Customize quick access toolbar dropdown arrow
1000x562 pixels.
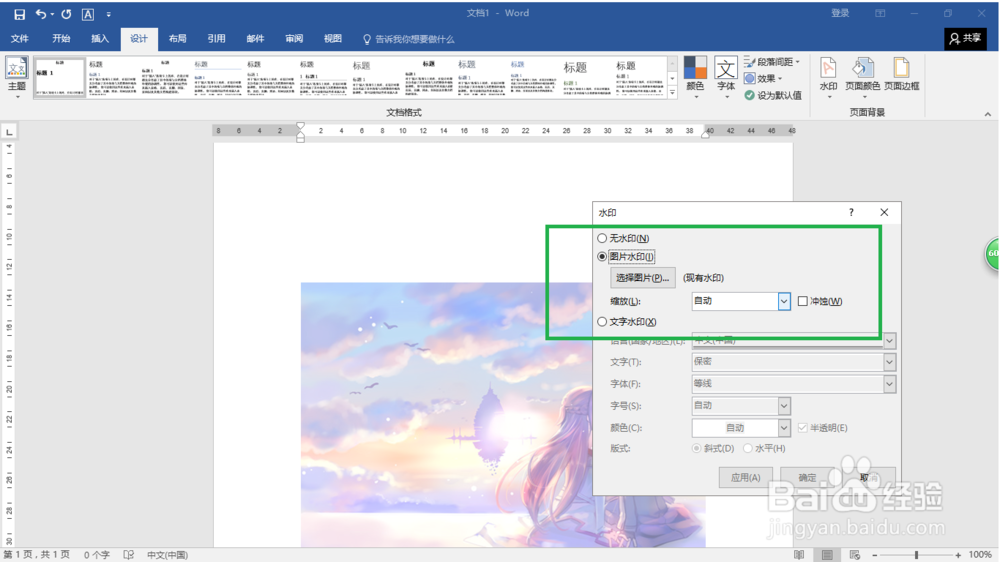coord(108,14)
